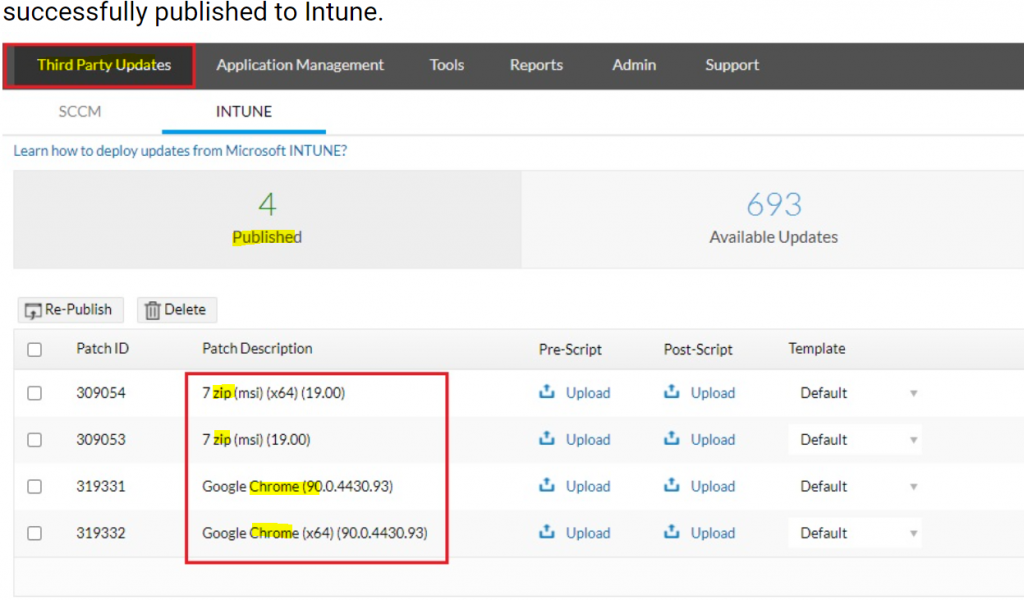Click the Pre-Script upload icon for patch 319332
The height and width of the screenshot is (600, 1024).
tap(547, 533)
